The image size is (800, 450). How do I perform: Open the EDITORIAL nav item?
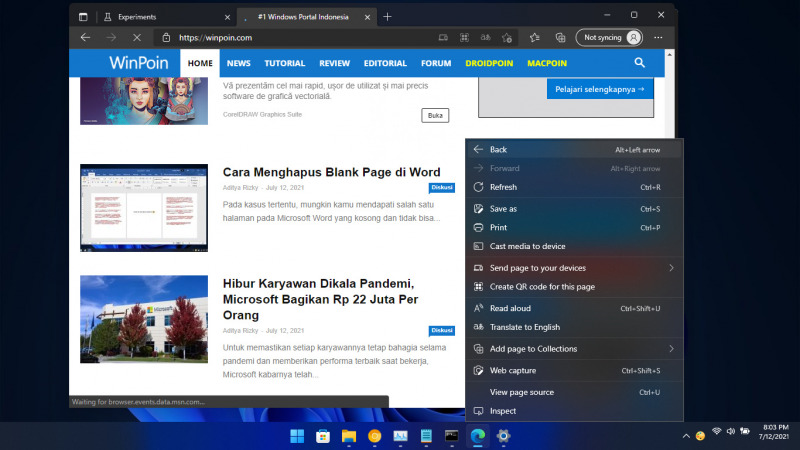click(385, 63)
